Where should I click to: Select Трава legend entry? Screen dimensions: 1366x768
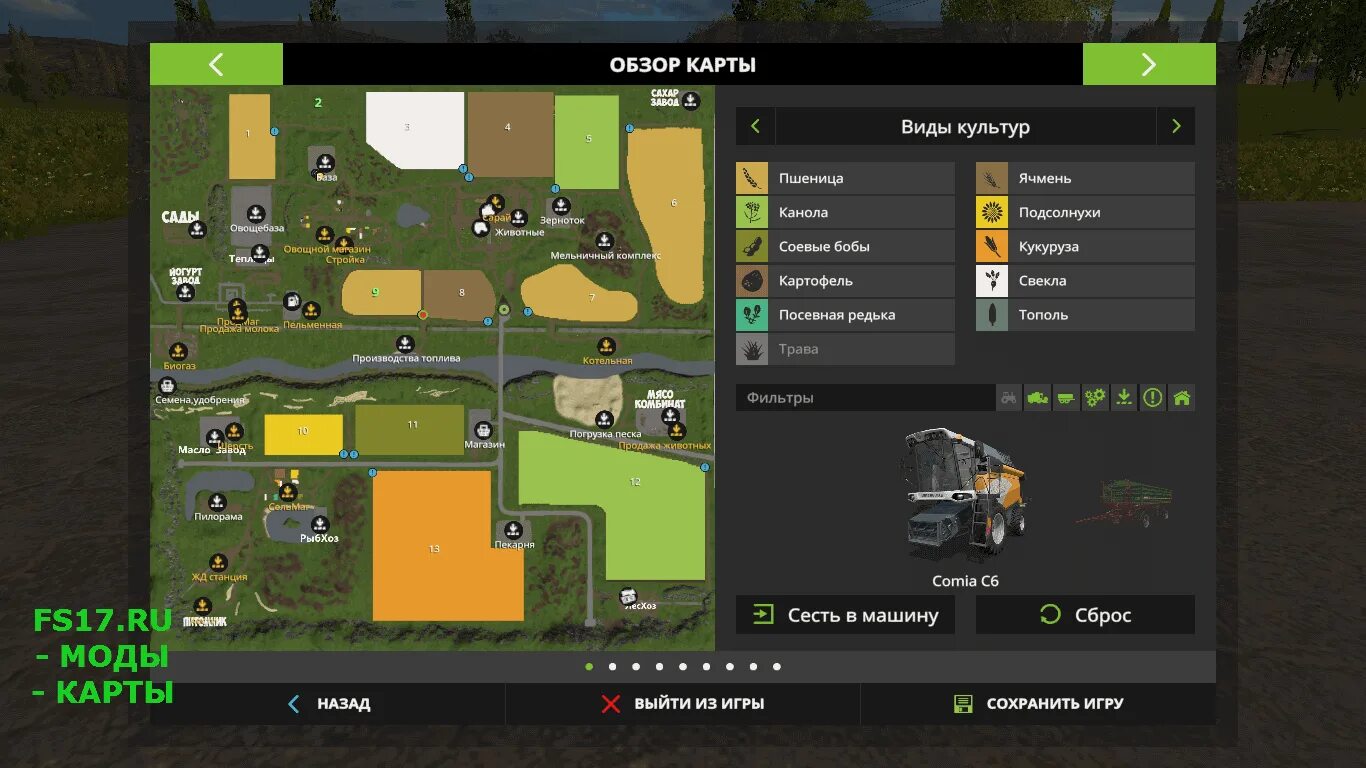click(845, 349)
